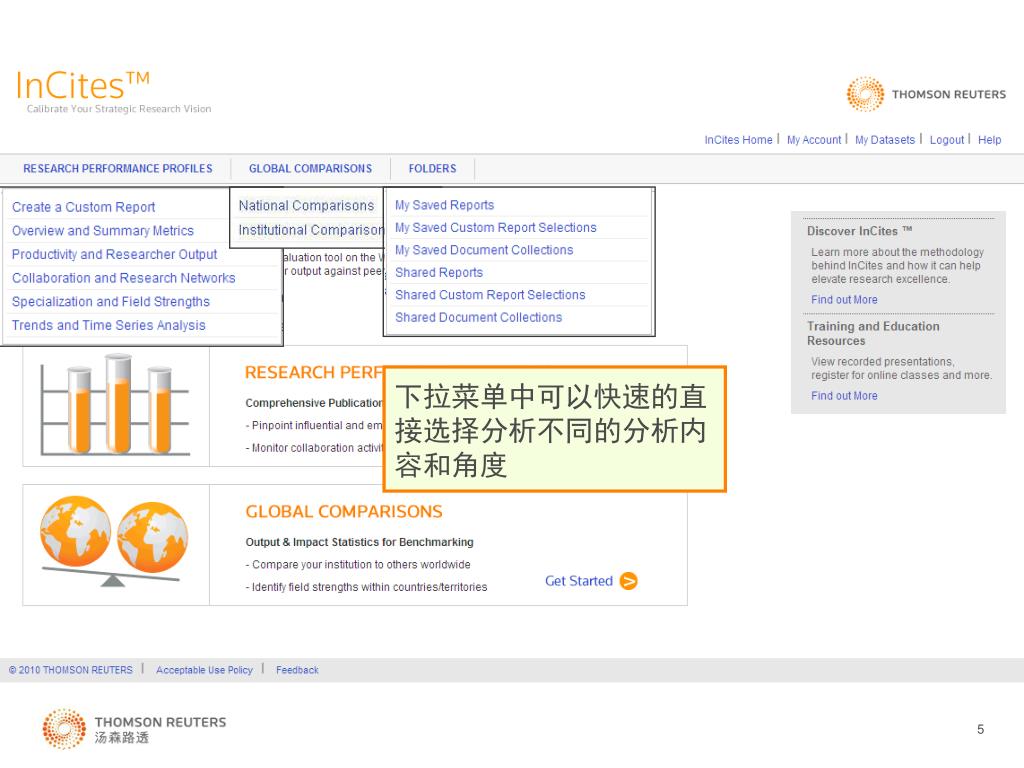Open Collaboration and Research Networks

(x=123, y=278)
